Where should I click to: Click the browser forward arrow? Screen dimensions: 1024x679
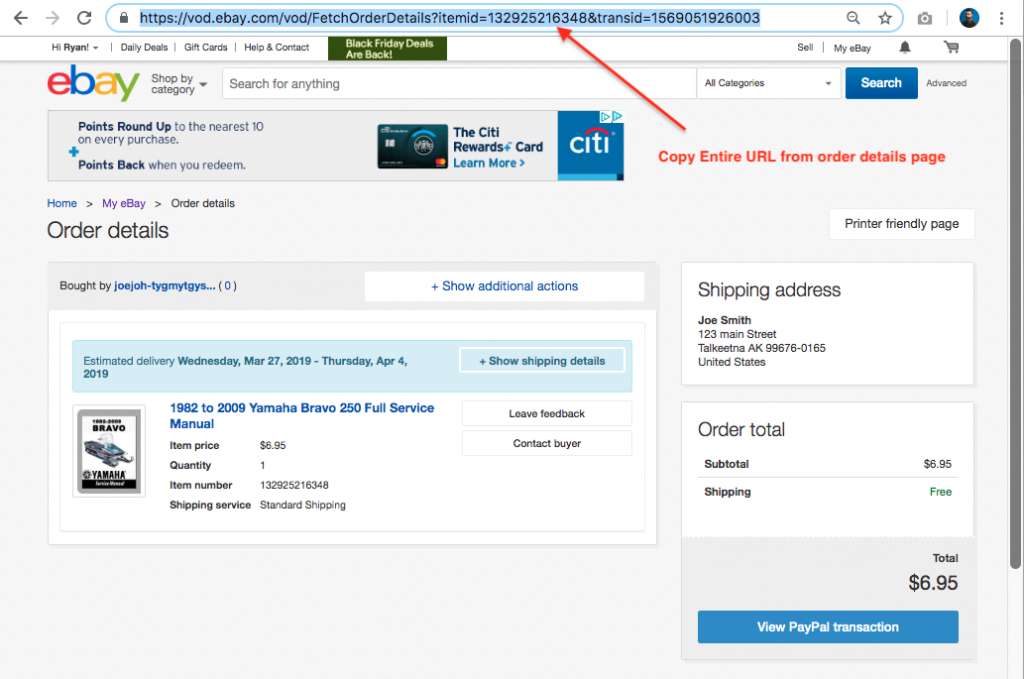click(x=53, y=18)
